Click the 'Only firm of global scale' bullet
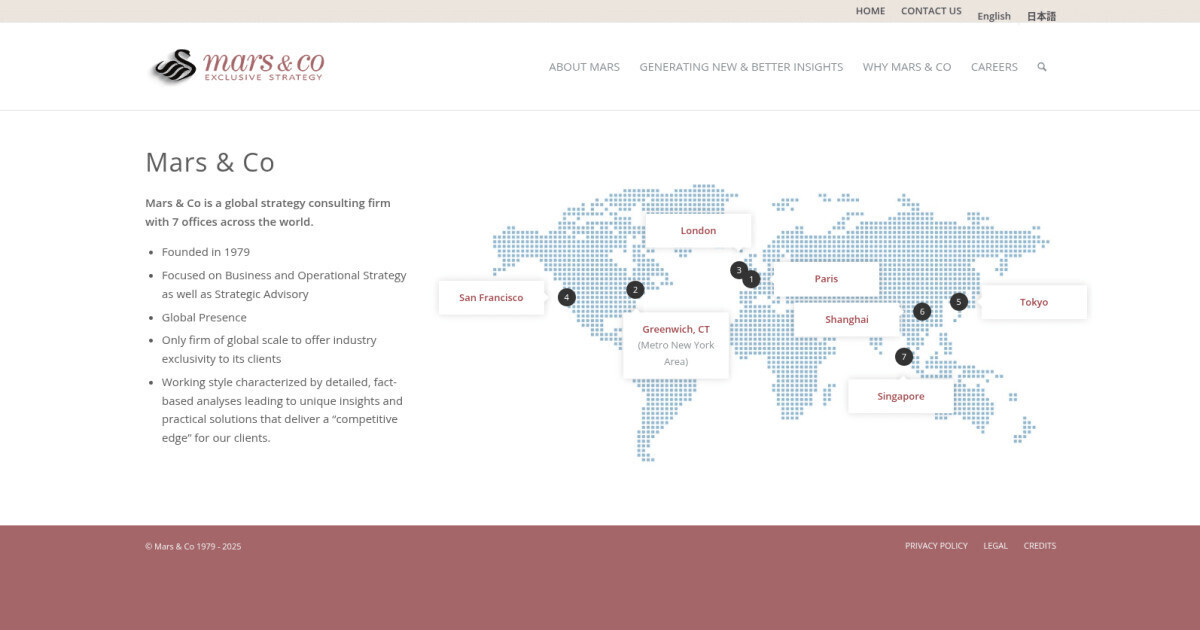Screen dimensions: 1200x630 tap(270, 349)
